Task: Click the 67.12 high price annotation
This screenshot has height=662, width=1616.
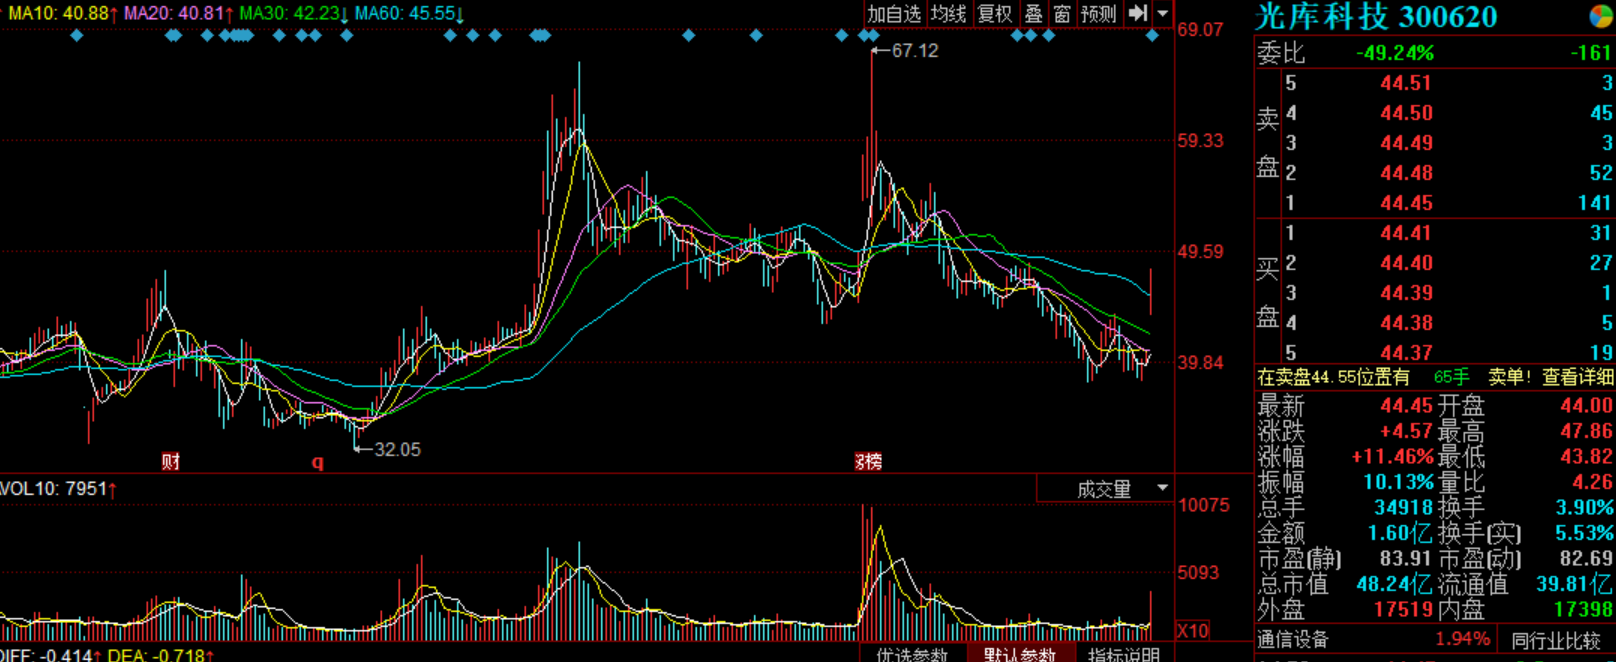Action: pos(914,50)
